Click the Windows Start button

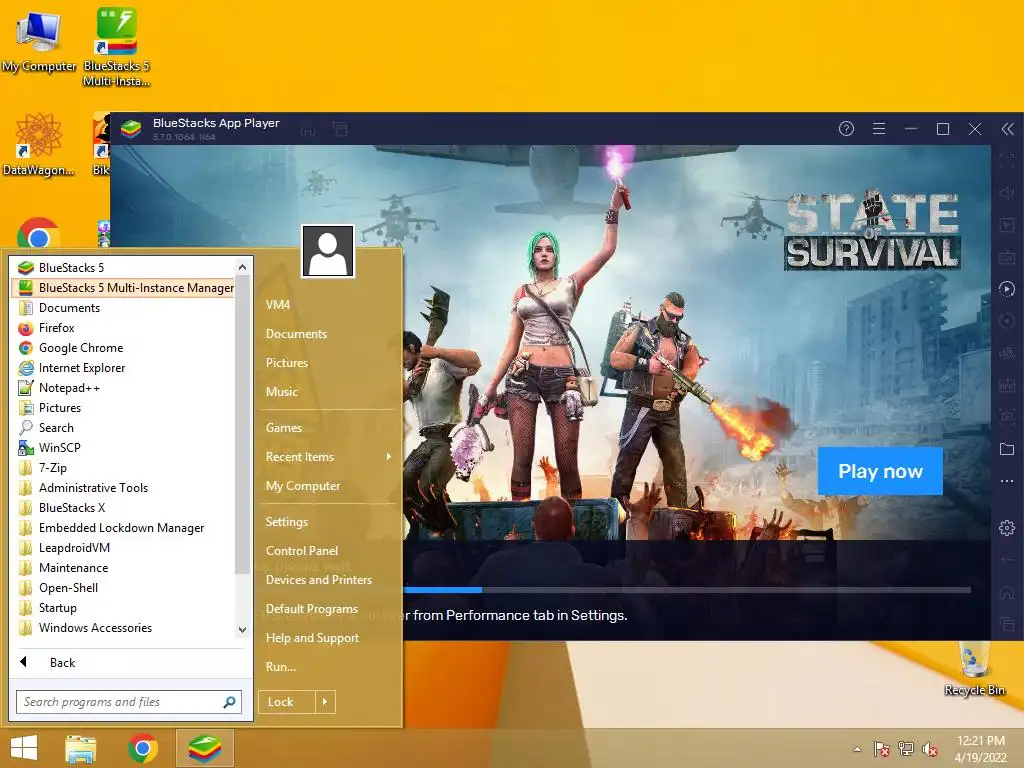(24, 748)
